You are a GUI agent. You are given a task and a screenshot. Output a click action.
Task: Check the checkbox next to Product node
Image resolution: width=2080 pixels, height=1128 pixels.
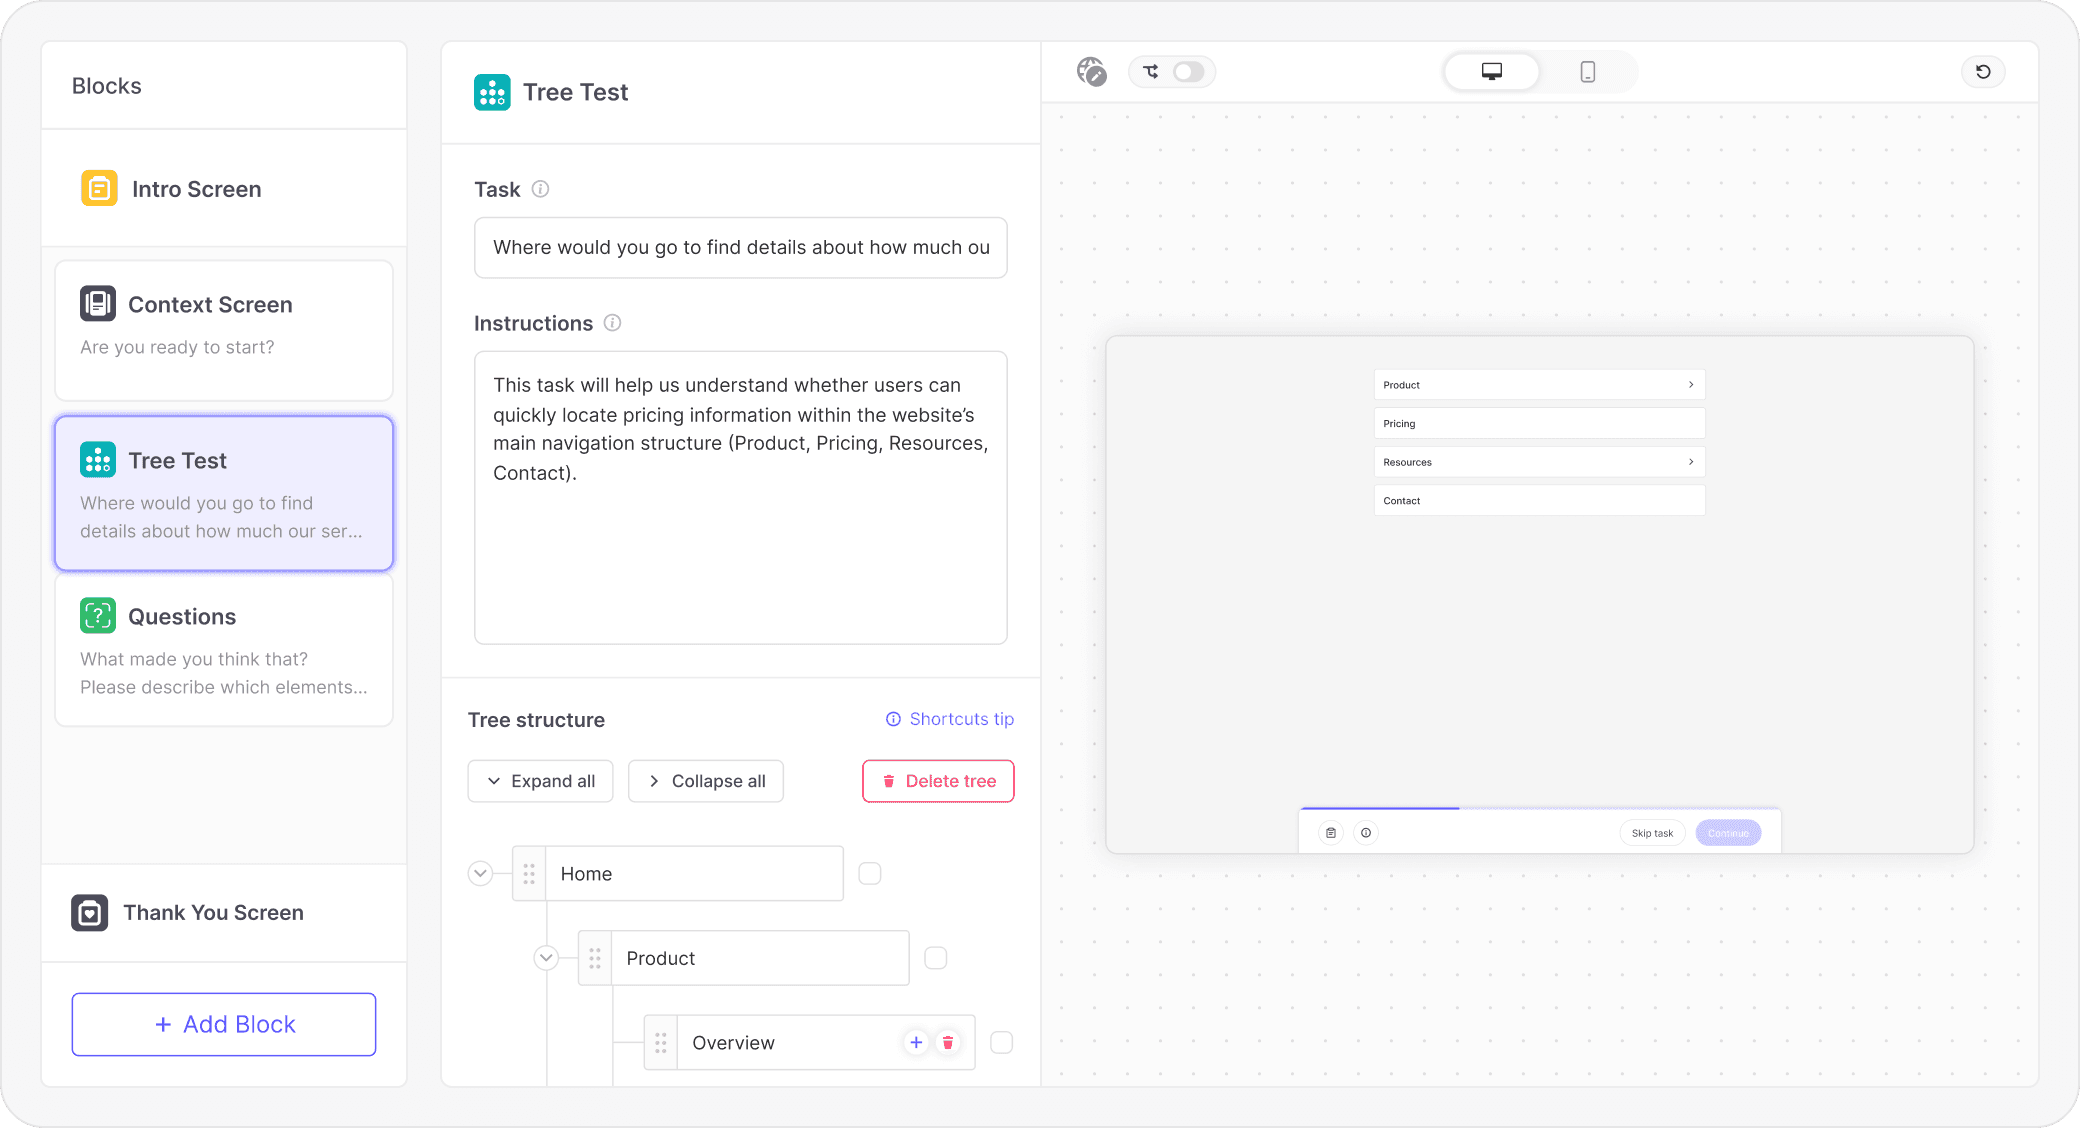point(936,958)
